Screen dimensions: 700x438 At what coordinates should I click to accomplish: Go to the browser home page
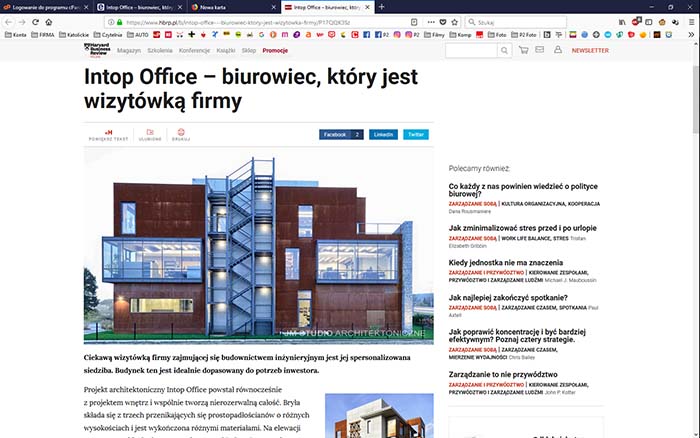click(49, 22)
